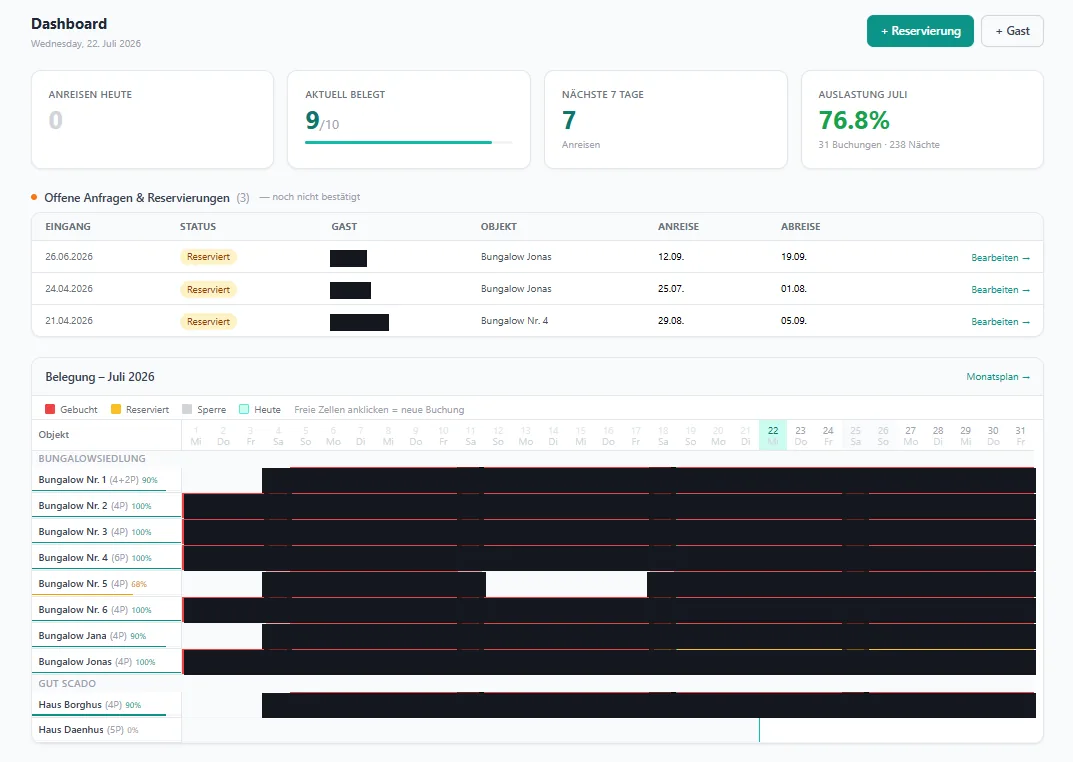Click Offene Anfragen & Reservierungen heading
Image resolution: width=1073 pixels, height=762 pixels.
tap(137, 198)
